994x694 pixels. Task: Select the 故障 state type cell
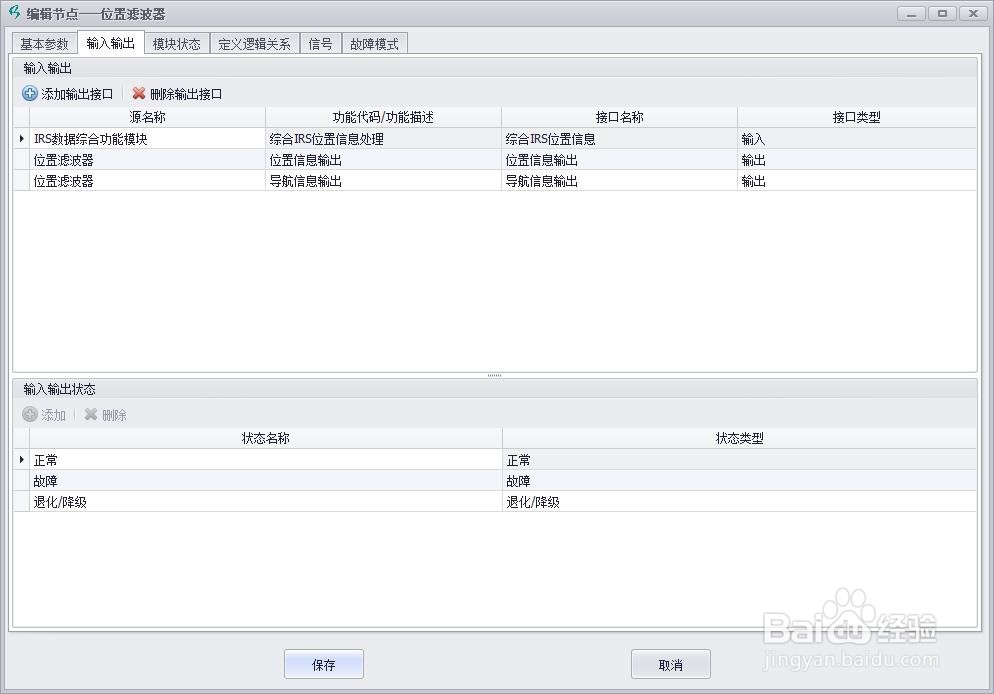click(739, 480)
